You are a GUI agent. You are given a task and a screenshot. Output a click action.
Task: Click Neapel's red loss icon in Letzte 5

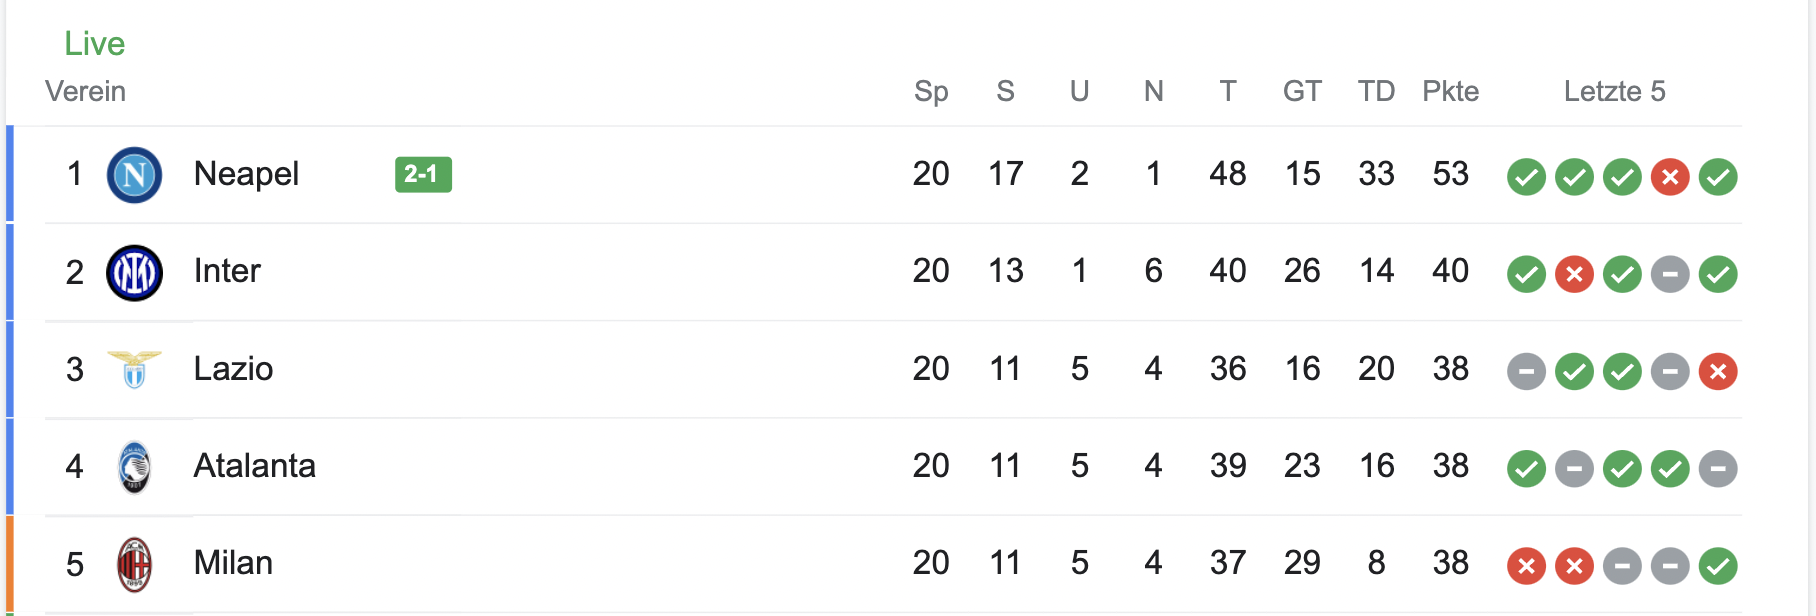1669,177
